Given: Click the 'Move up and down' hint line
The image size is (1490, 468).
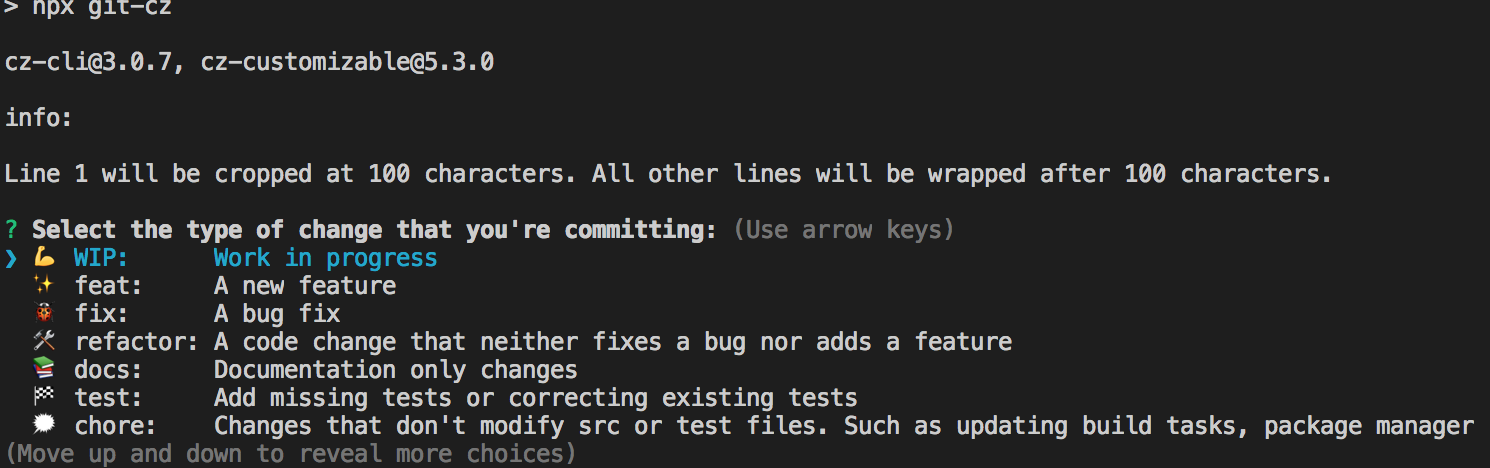Looking at the screenshot, I should pyautogui.click(x=290, y=455).
